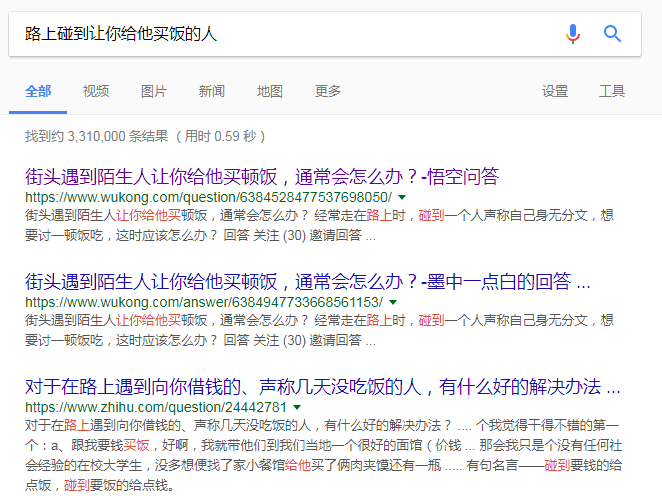662x496 pixels.
Task: Click the wukong.com/answer URL
Action: tap(204, 302)
